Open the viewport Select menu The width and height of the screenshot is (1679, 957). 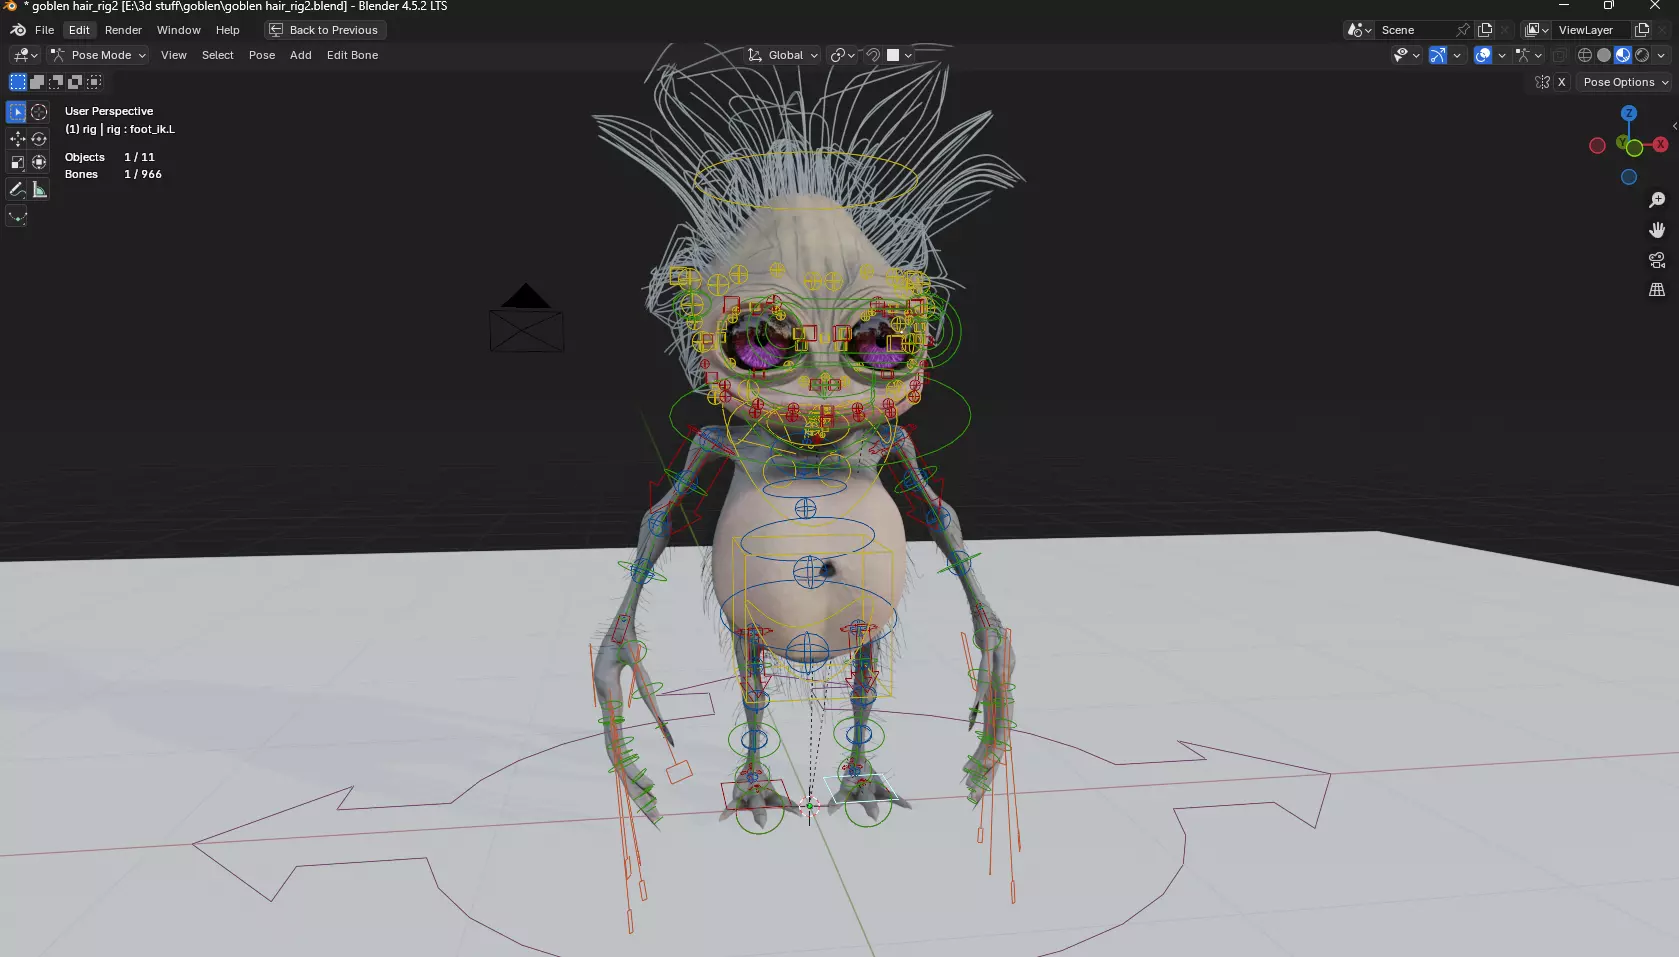[x=217, y=55]
